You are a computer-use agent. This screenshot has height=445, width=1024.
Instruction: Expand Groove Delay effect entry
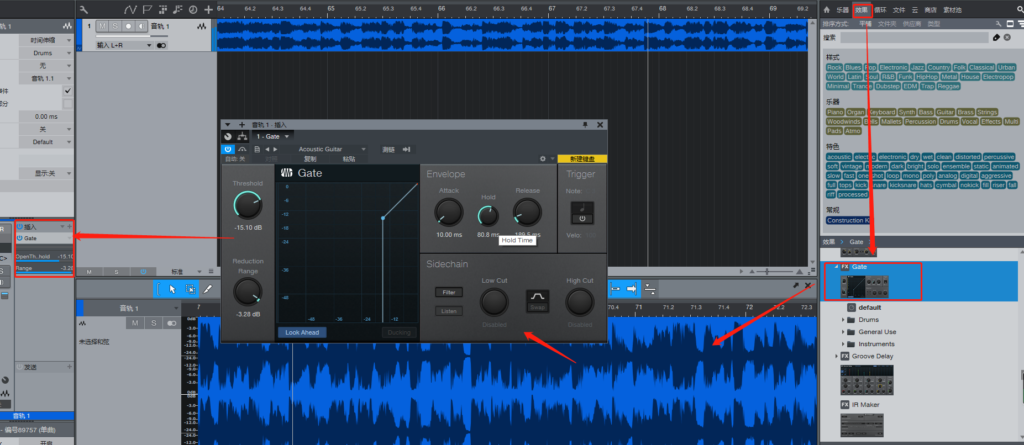coord(837,356)
